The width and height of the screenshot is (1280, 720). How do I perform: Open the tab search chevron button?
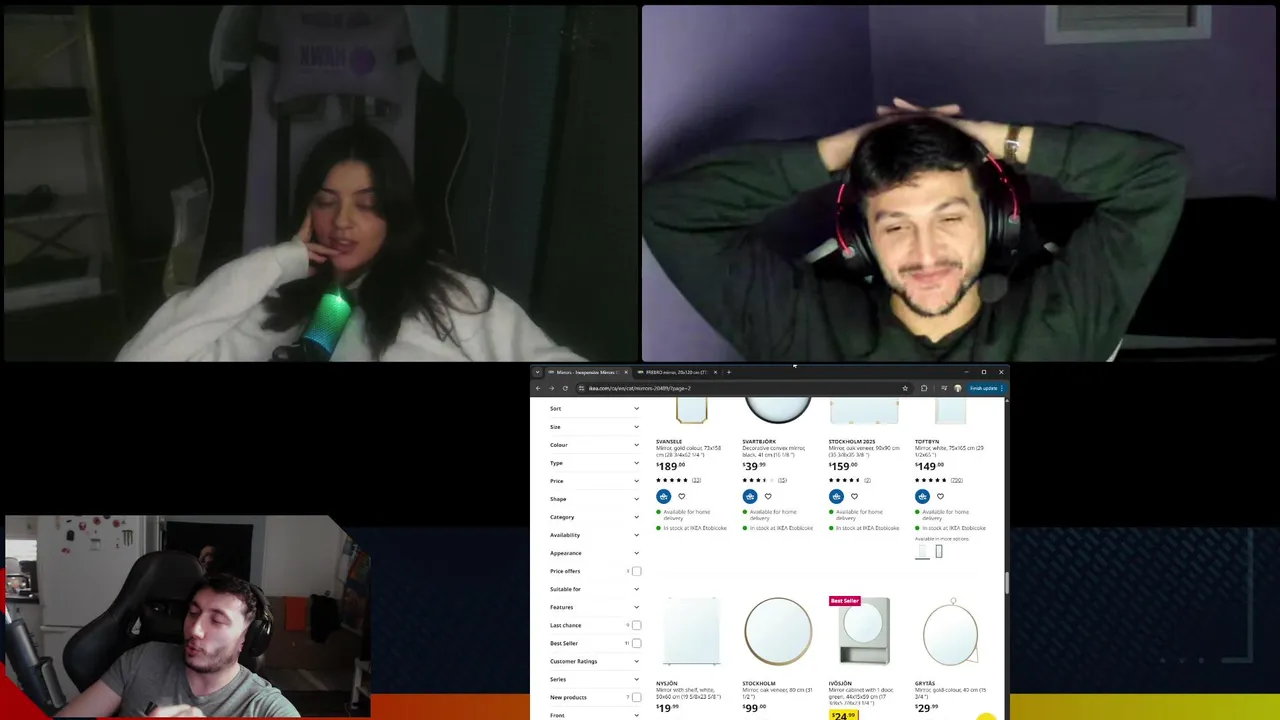[x=537, y=372]
